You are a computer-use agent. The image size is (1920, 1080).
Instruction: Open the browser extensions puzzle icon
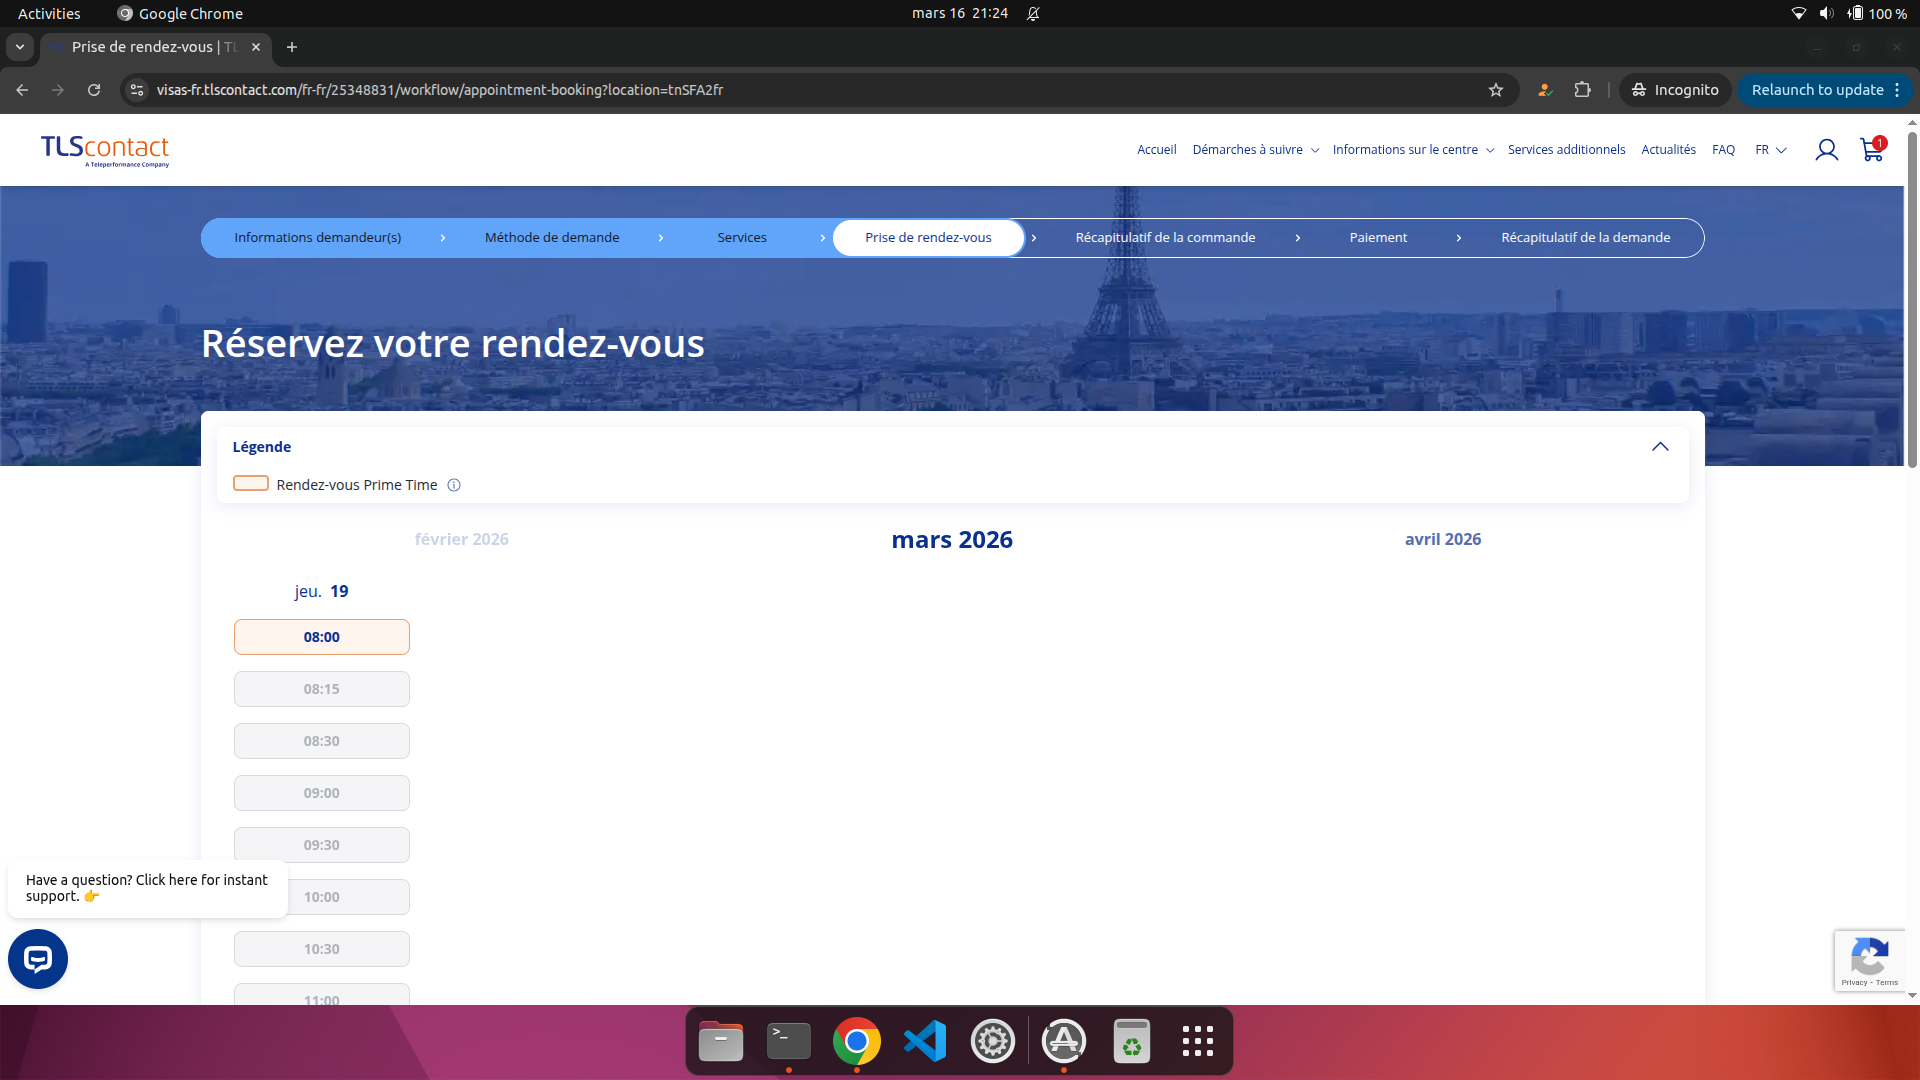click(x=1583, y=90)
